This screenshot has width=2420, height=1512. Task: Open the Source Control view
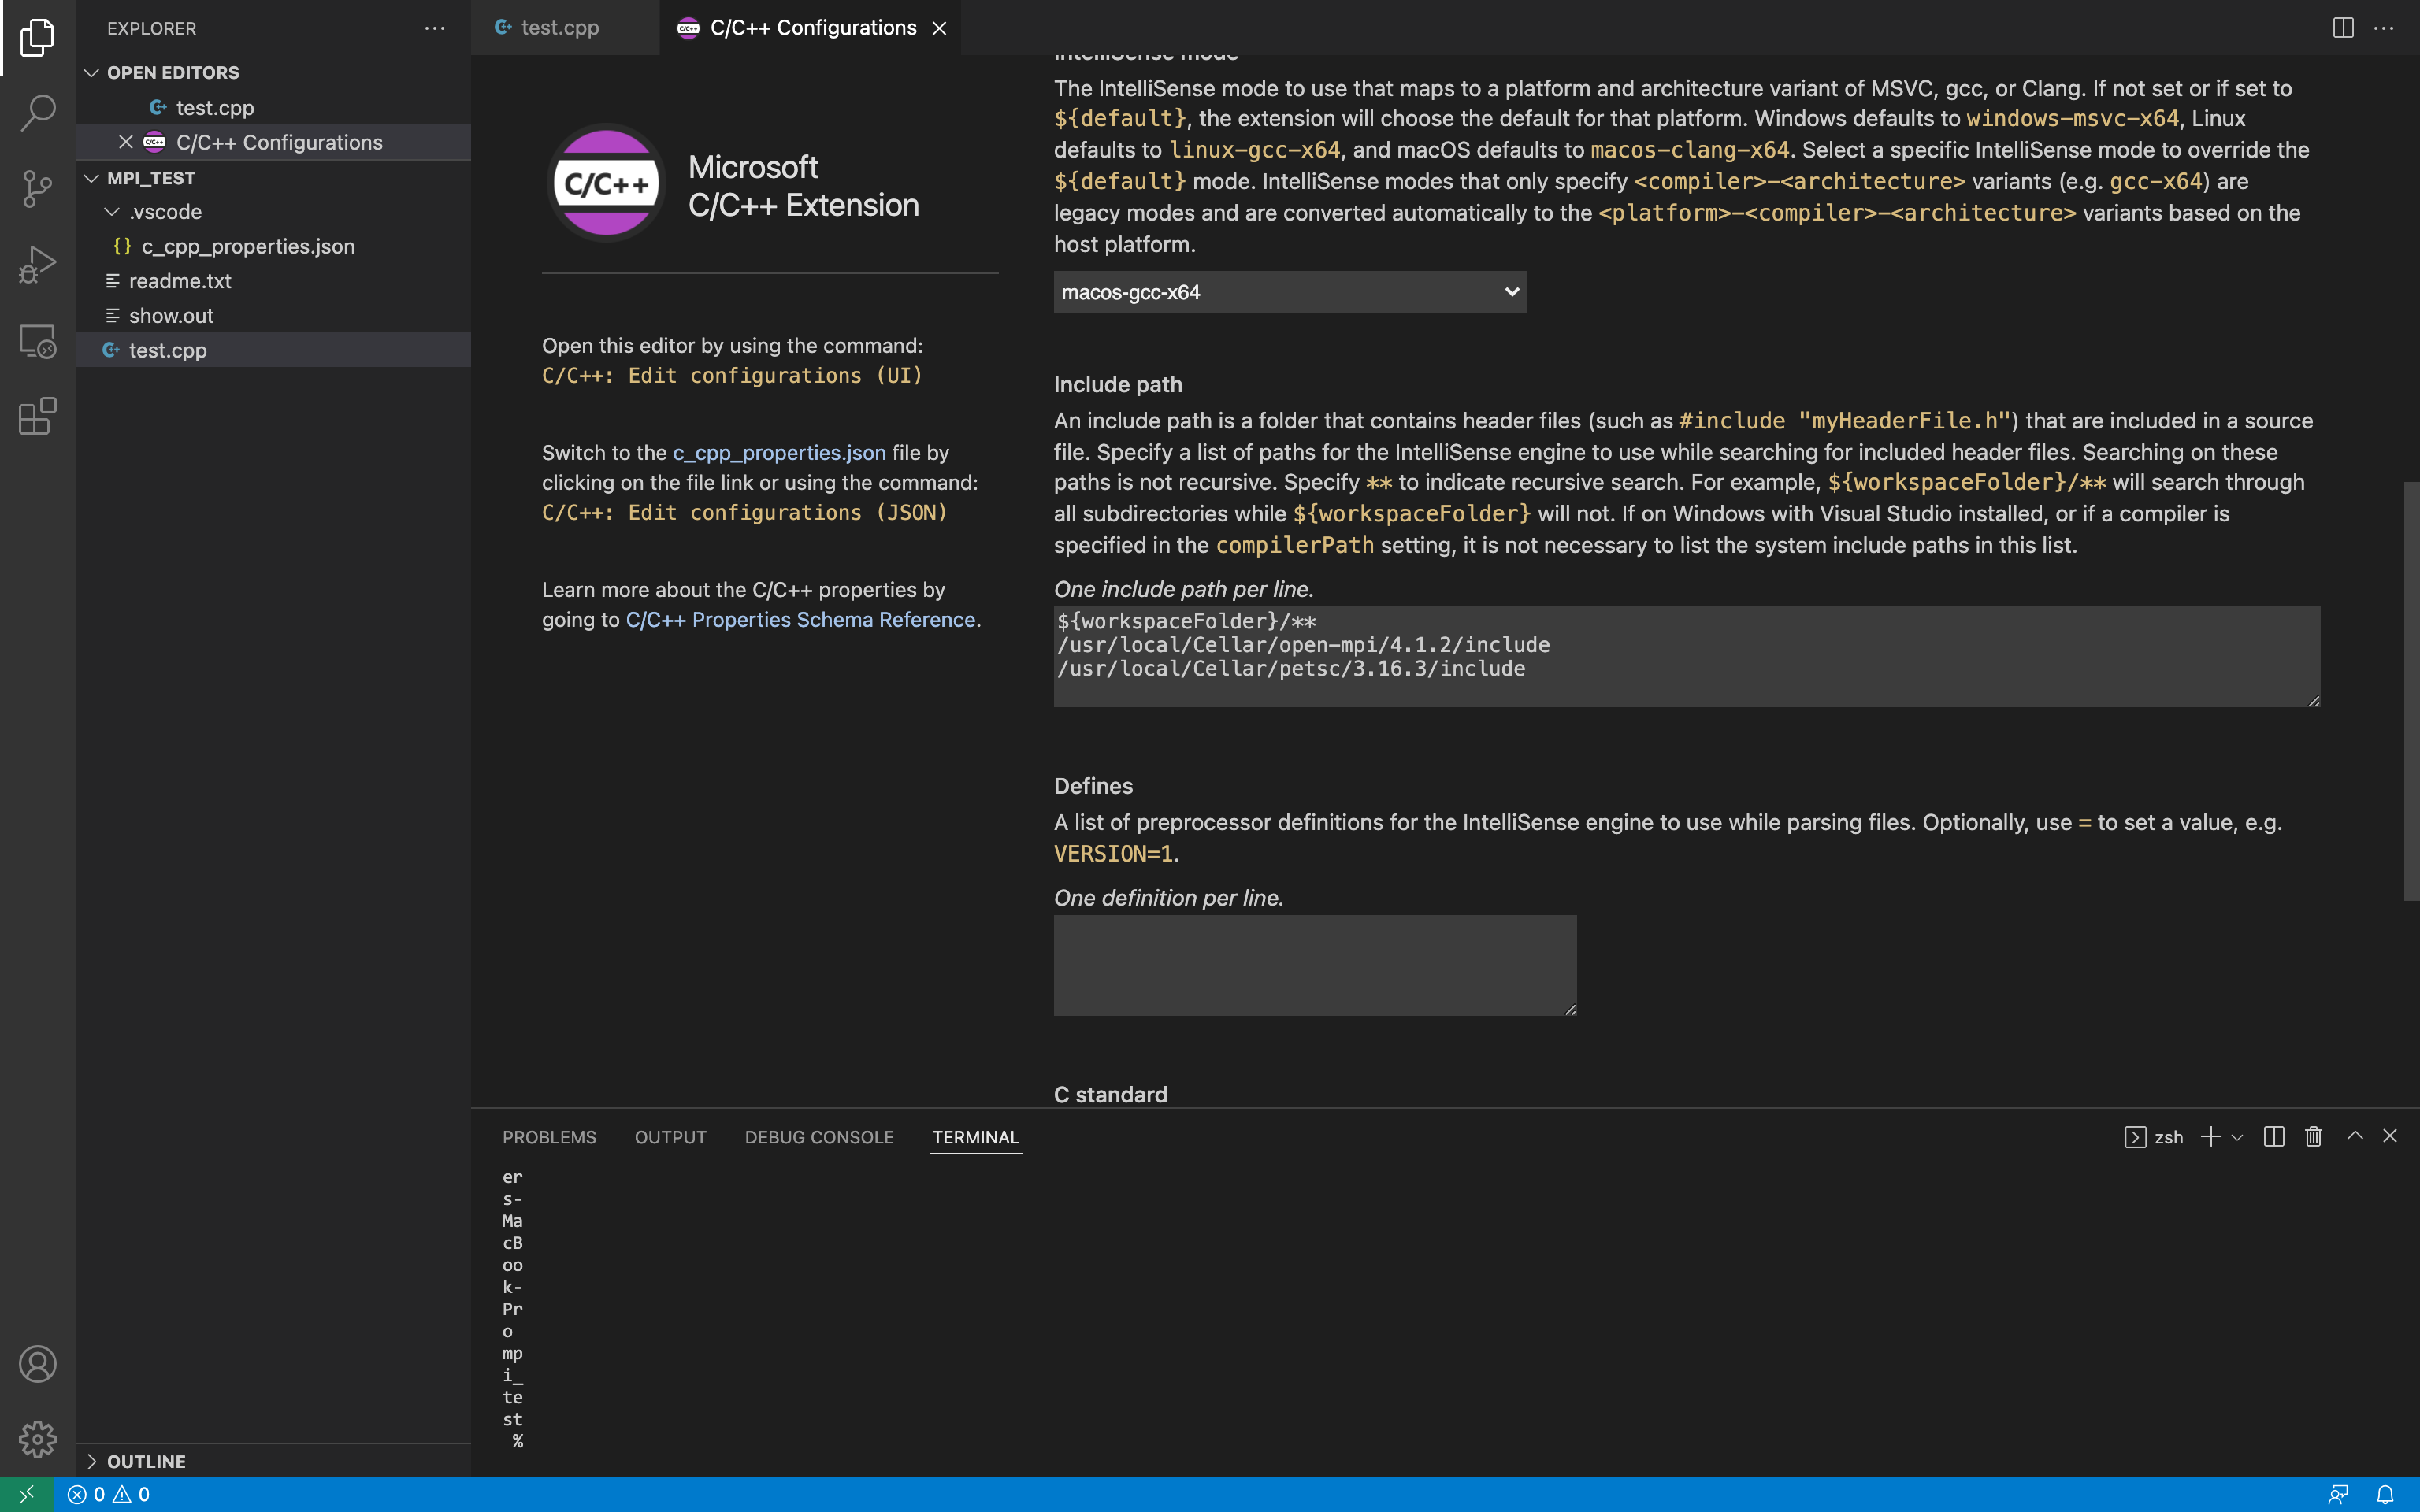pos(37,189)
